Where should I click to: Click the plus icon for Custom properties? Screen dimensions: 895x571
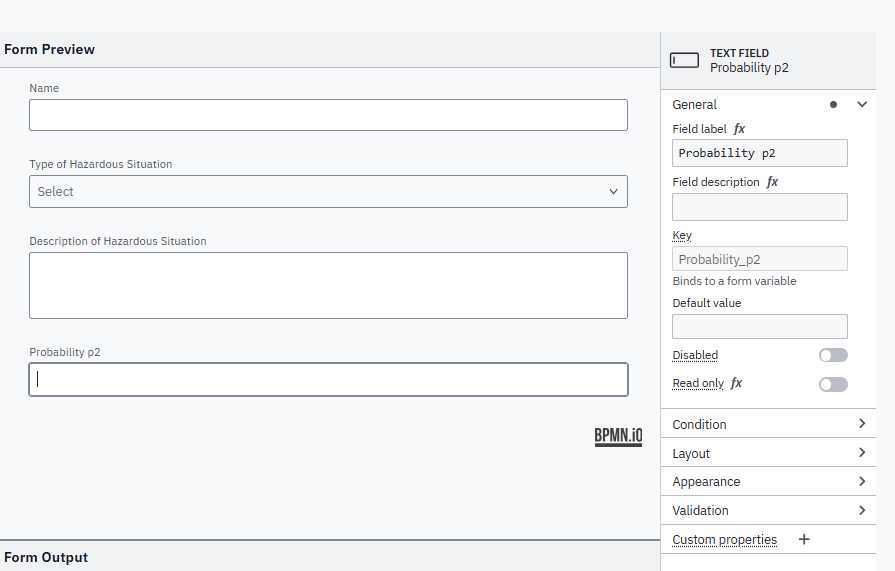pos(804,539)
